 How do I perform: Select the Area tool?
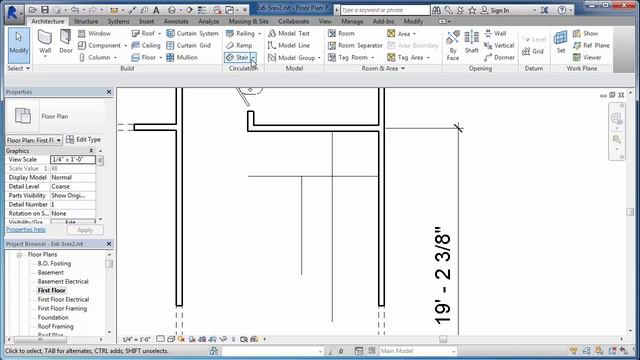[x=399, y=33]
